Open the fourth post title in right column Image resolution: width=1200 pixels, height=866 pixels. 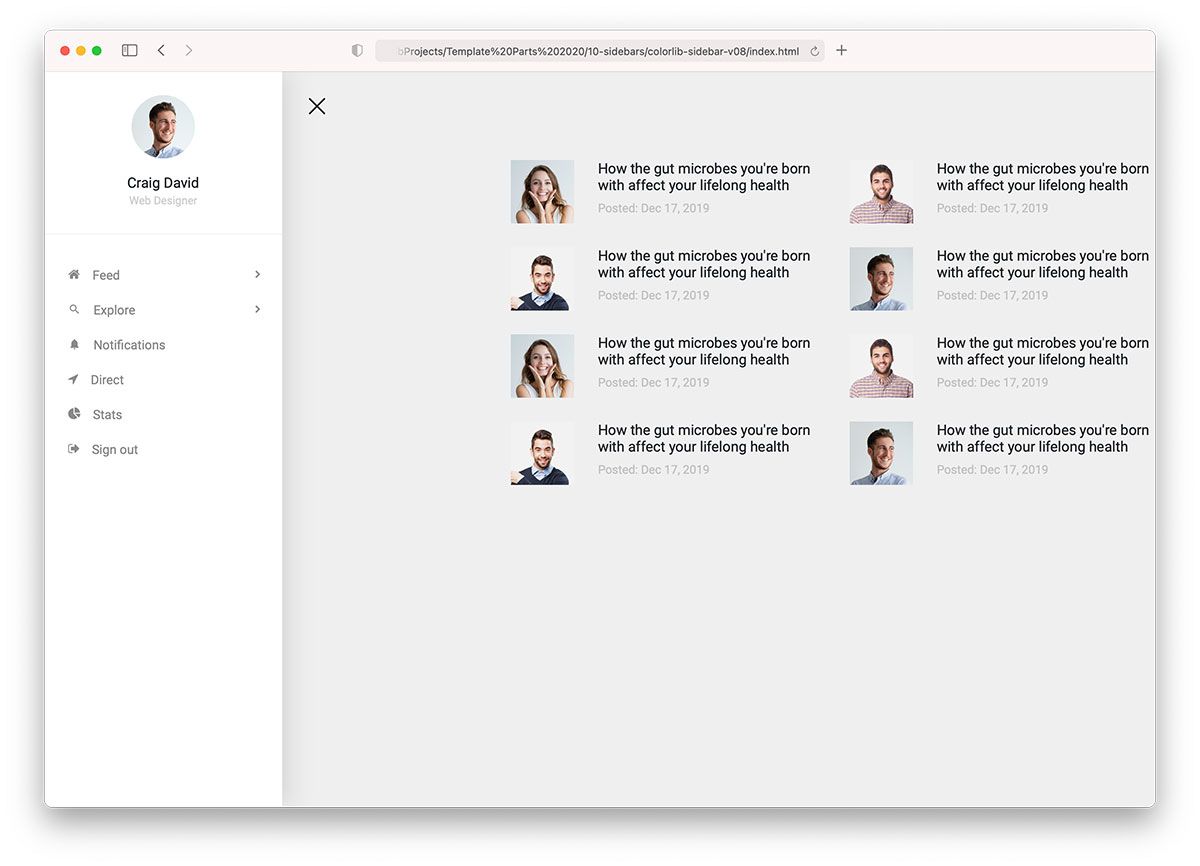[1043, 438]
